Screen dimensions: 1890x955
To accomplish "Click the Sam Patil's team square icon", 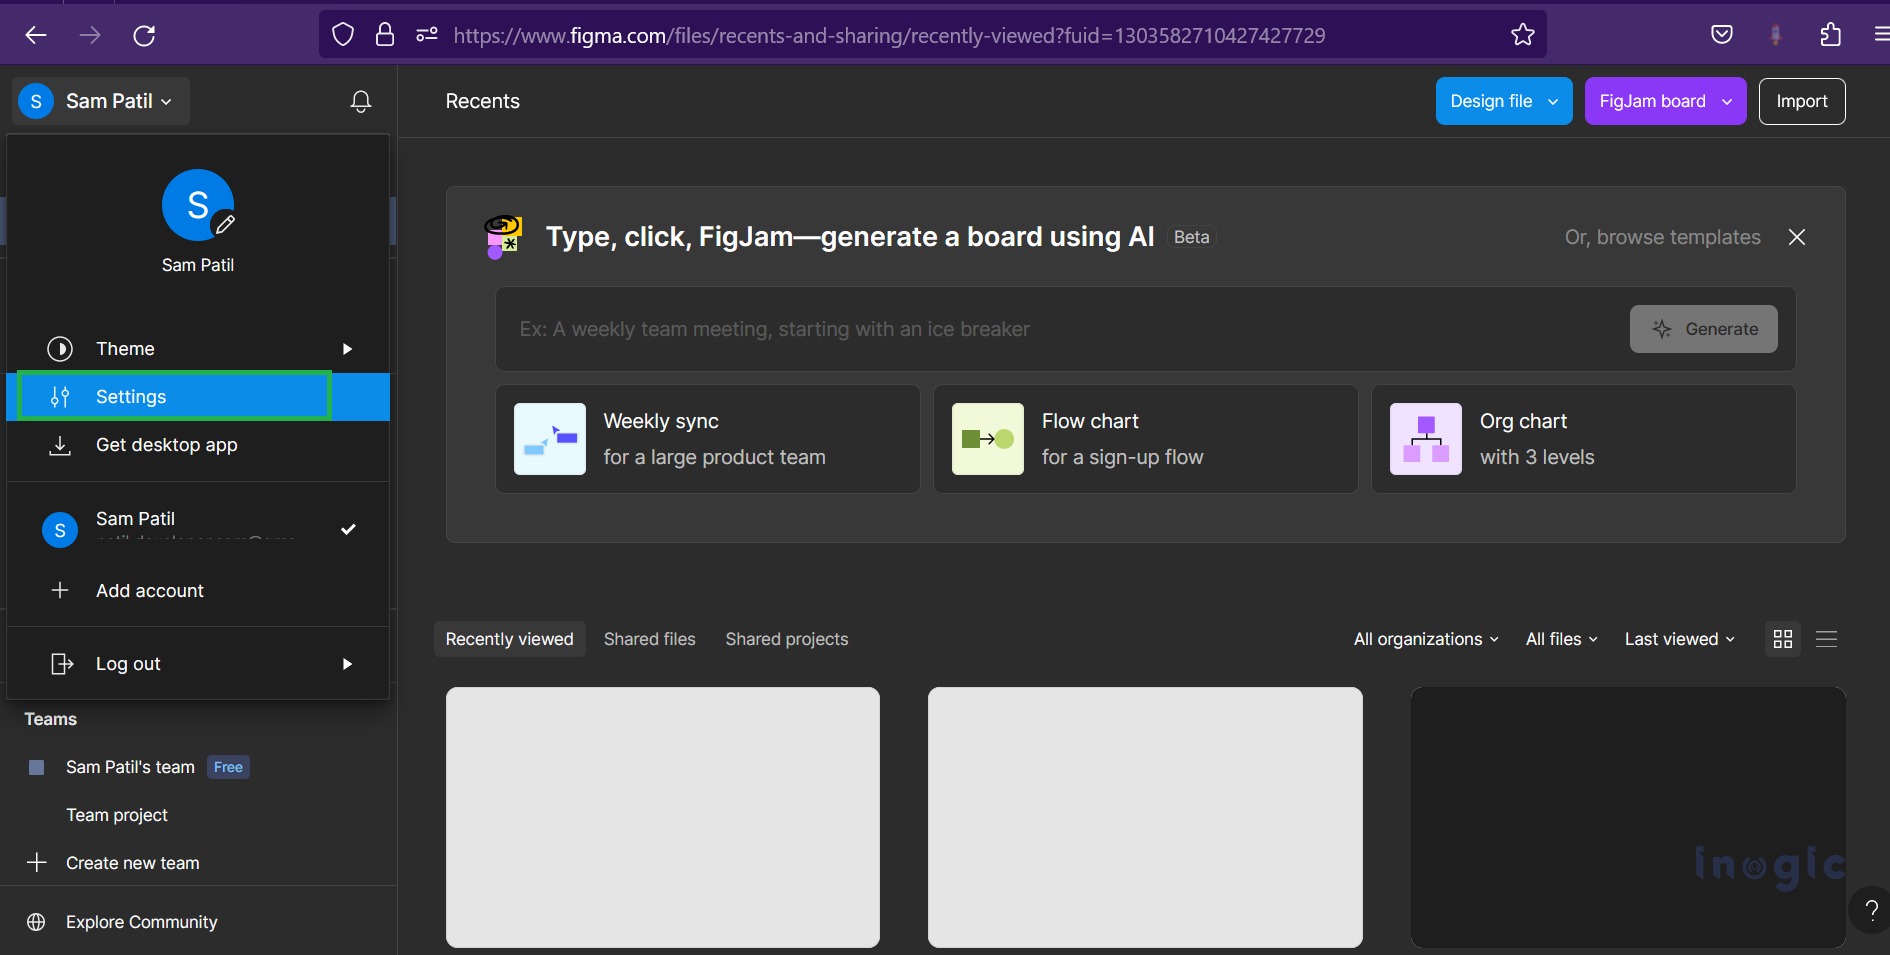I will point(37,767).
